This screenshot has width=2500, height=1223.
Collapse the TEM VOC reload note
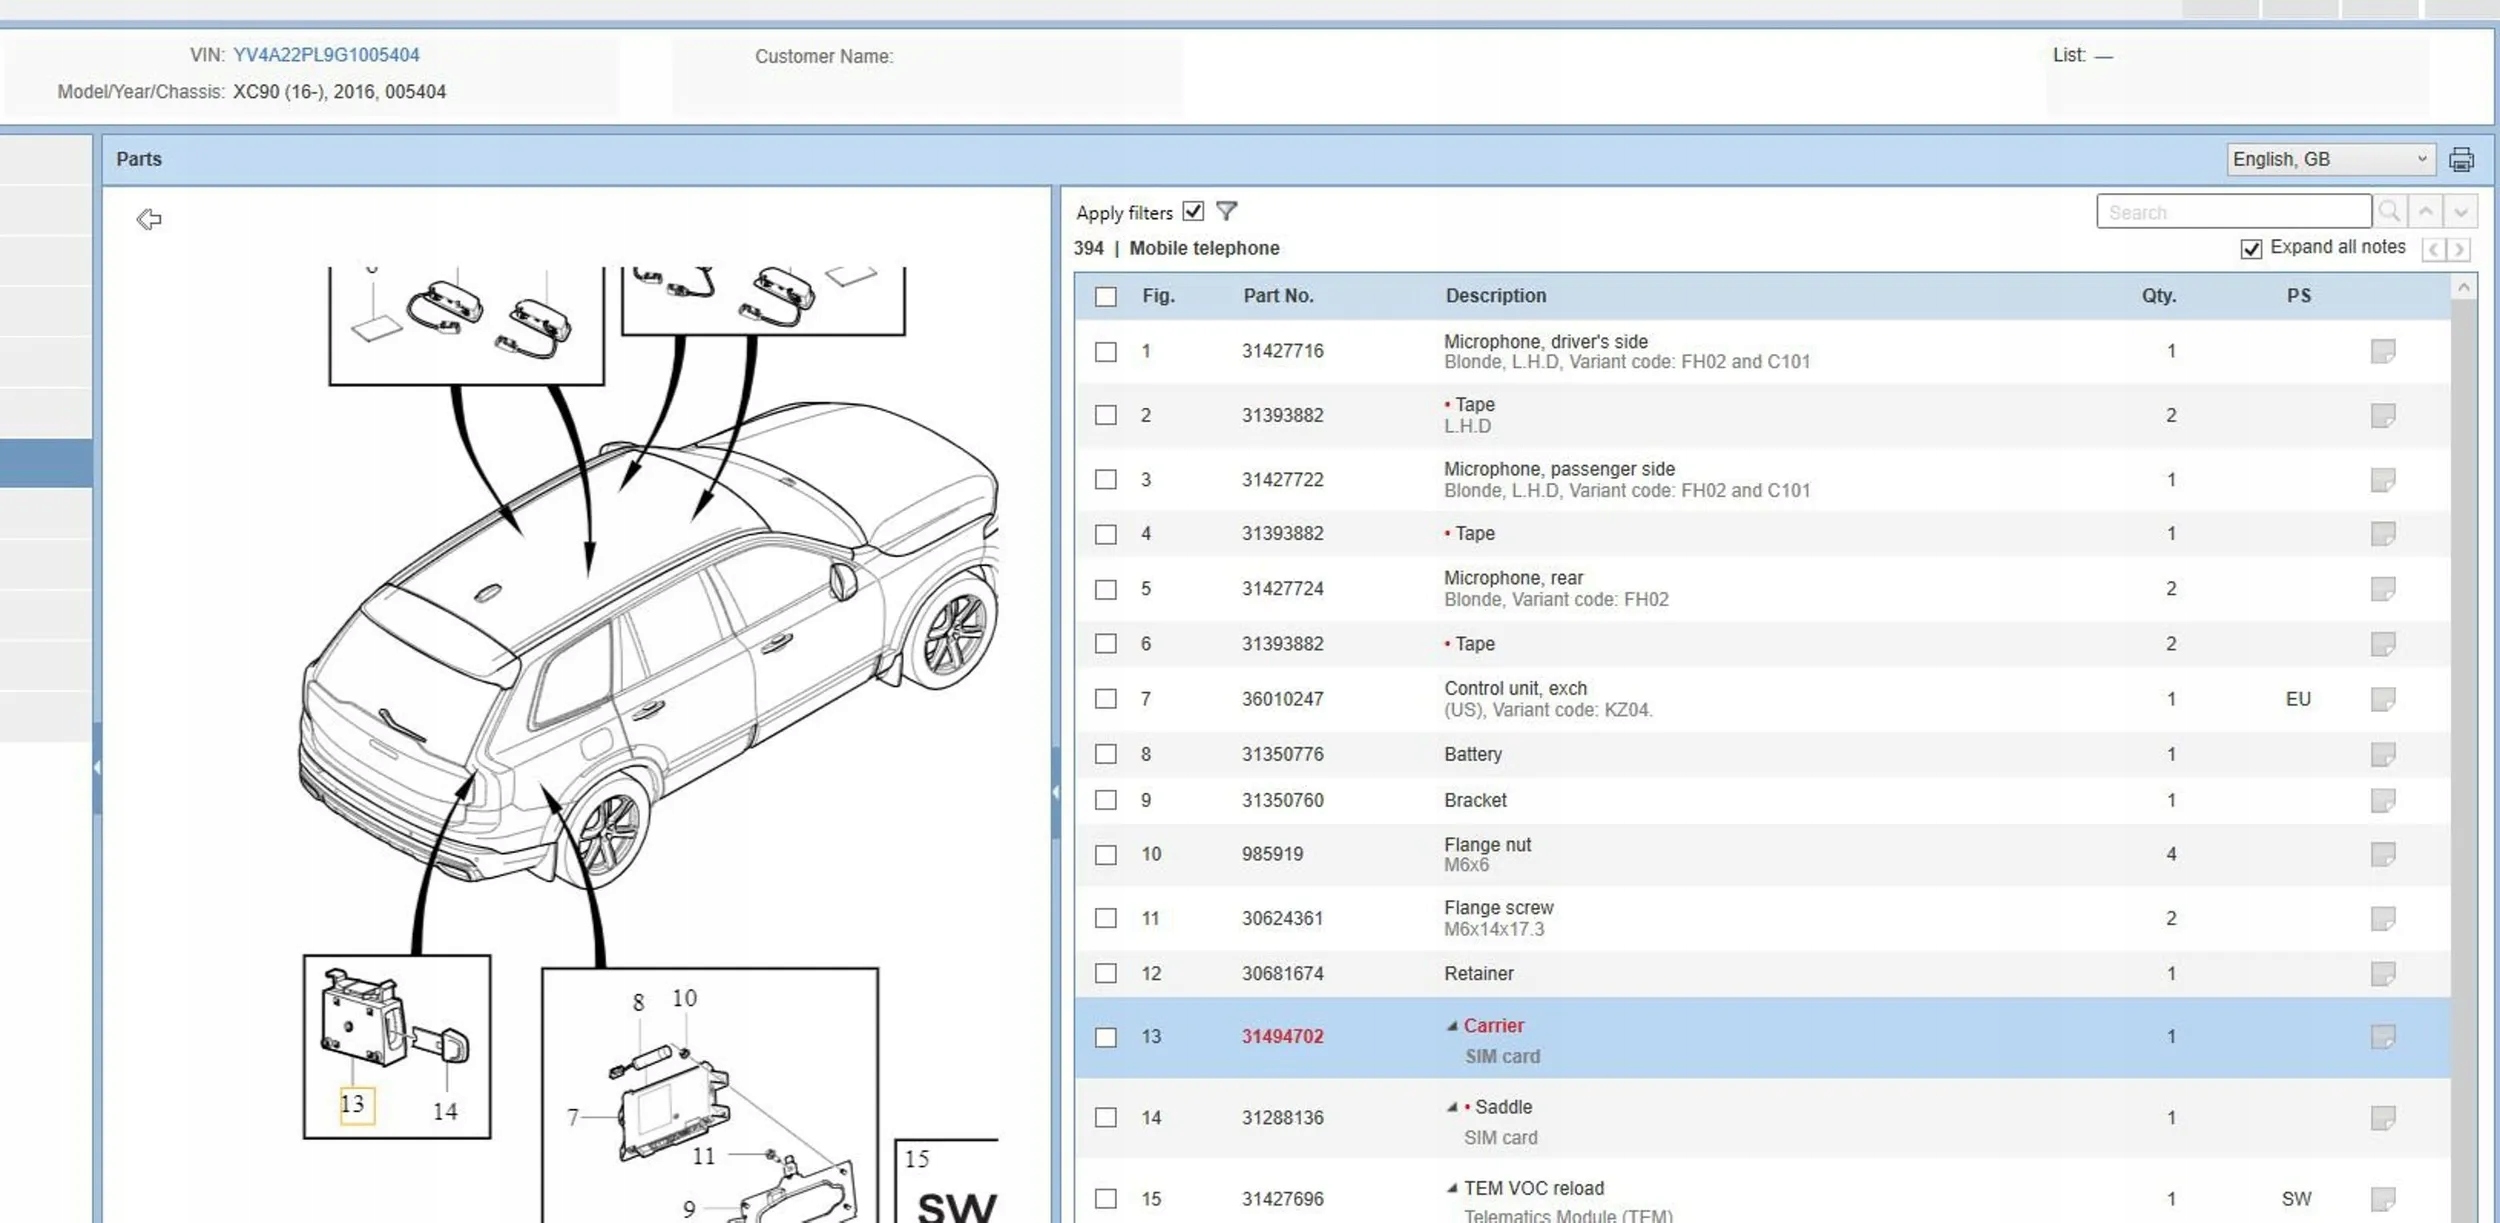(1452, 1189)
